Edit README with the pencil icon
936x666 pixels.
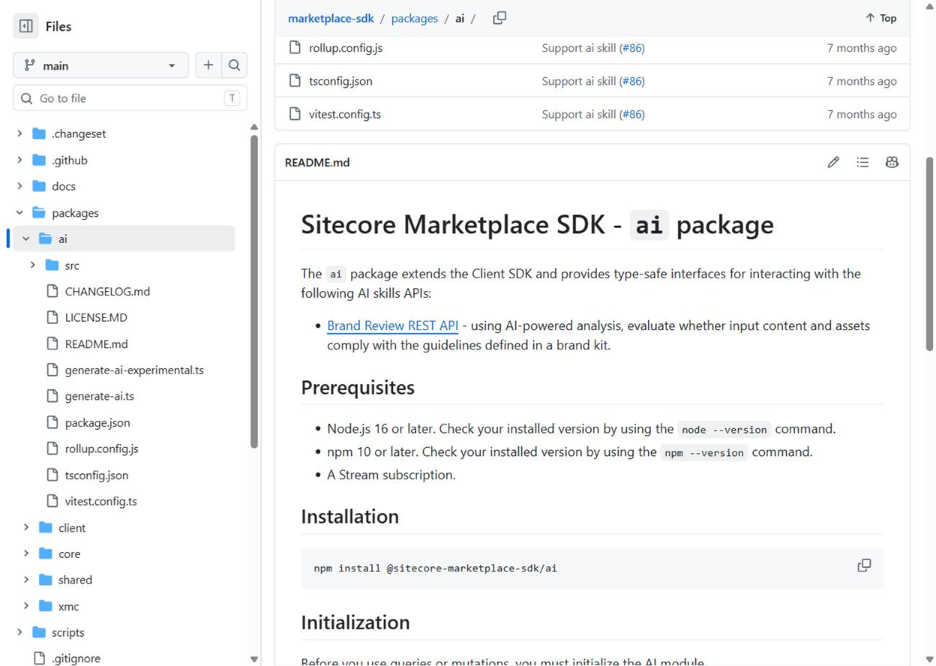pyautogui.click(x=833, y=162)
